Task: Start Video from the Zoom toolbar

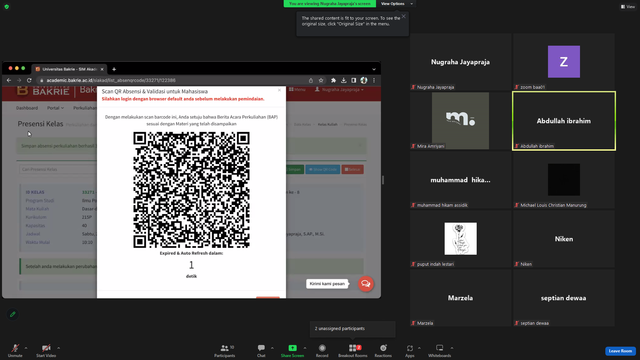Action: click(x=46, y=350)
